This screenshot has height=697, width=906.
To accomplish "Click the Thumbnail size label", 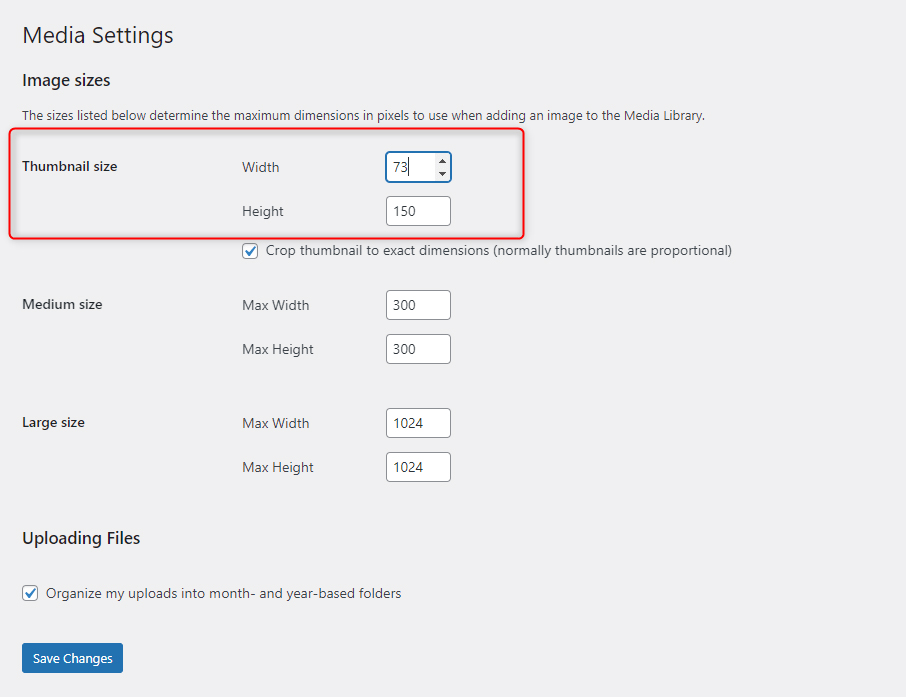I will [69, 166].
